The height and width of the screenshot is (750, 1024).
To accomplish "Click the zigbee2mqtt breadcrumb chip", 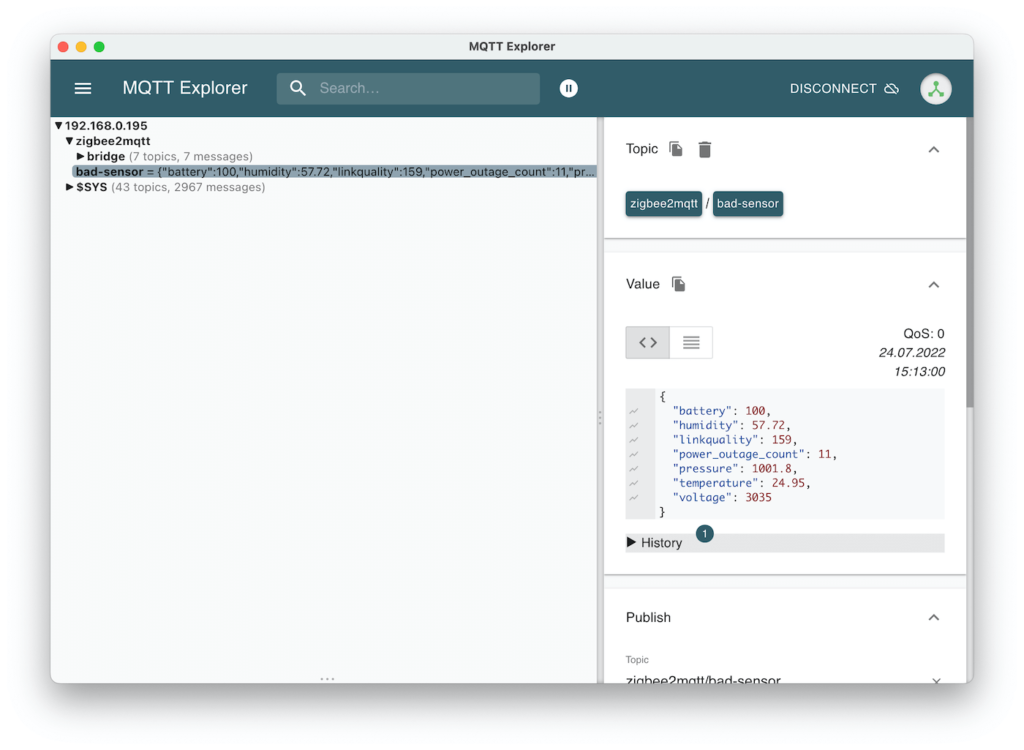I will (x=664, y=203).
